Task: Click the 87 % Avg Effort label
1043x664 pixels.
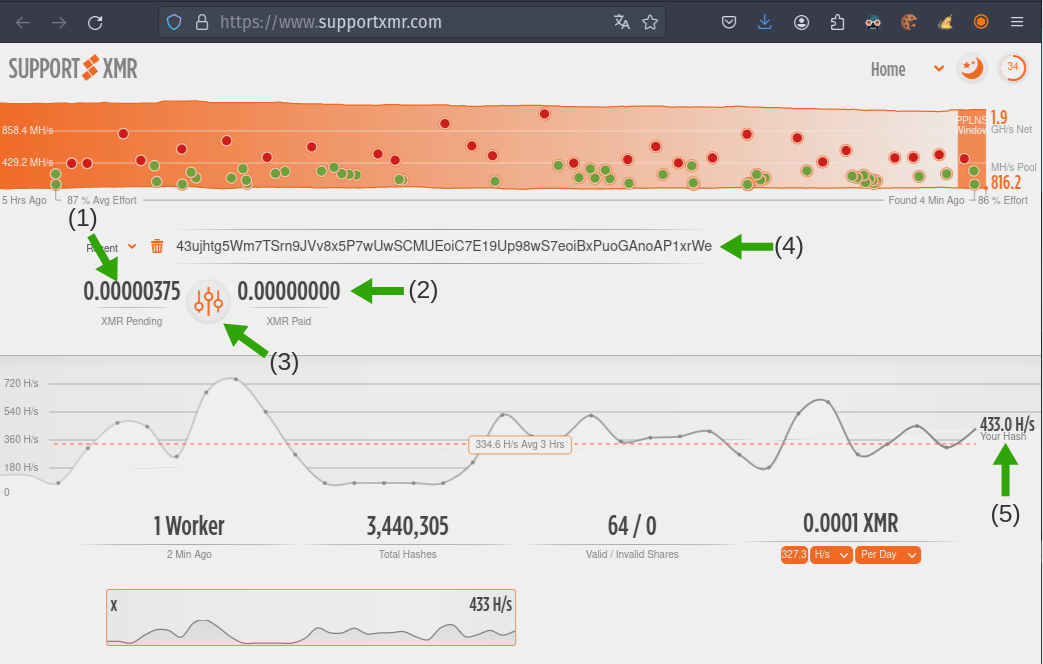Action: click(x=102, y=200)
